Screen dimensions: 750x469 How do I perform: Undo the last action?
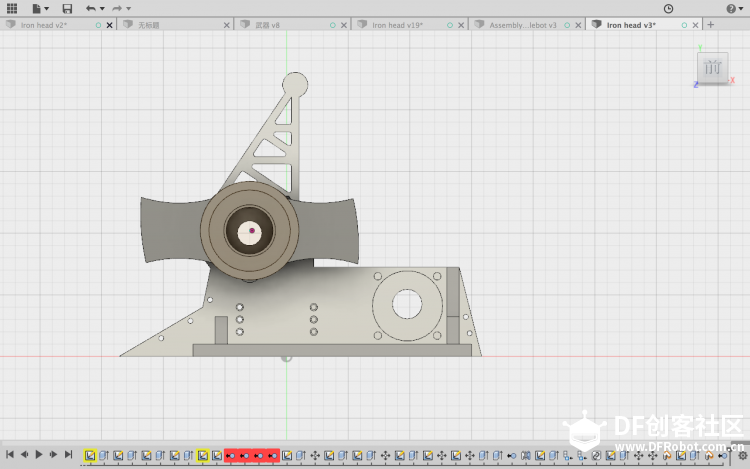90,8
